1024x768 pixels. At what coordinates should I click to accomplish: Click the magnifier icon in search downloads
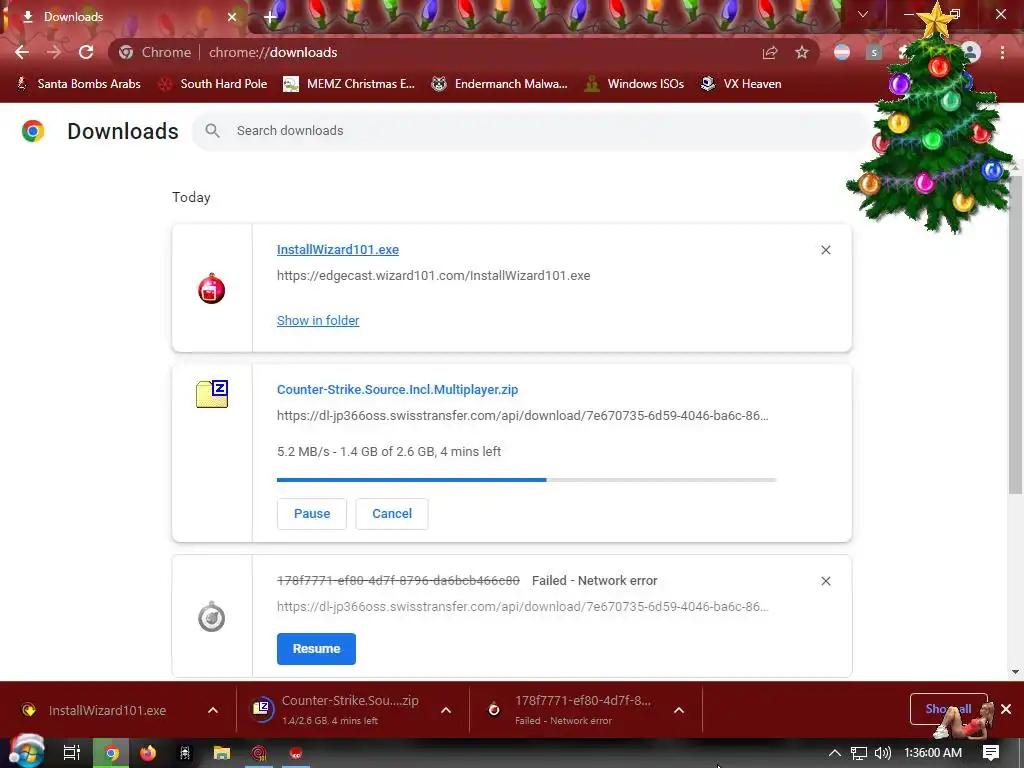(212, 131)
